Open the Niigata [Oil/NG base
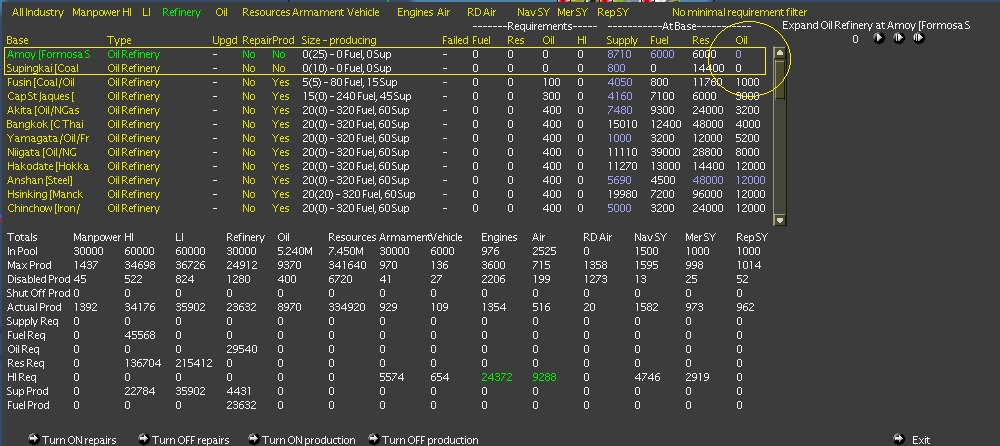Image resolution: width=1000 pixels, height=446 pixels. [x=41, y=152]
